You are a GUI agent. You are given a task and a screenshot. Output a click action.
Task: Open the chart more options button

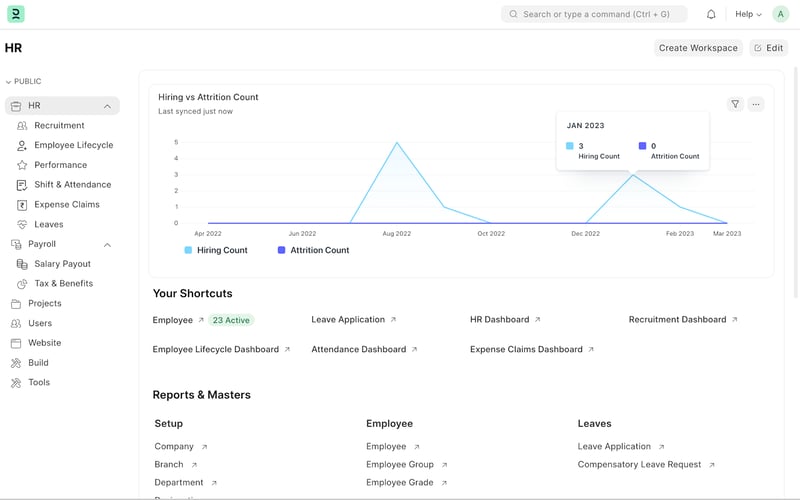click(756, 104)
